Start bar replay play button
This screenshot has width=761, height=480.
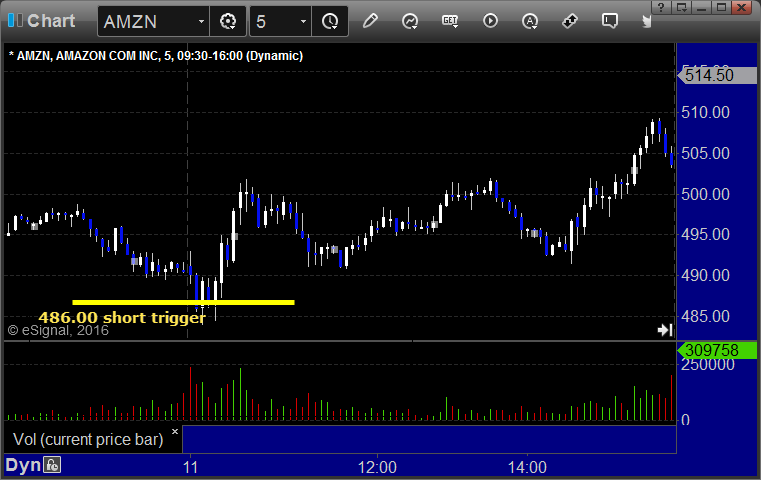[x=490, y=21]
